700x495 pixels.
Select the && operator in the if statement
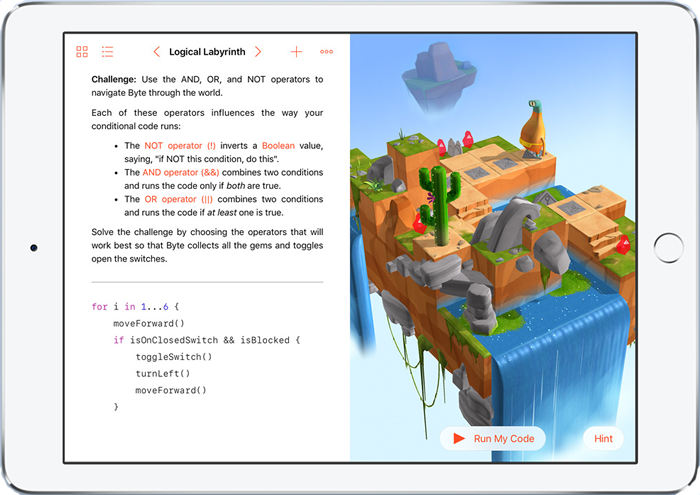229,340
